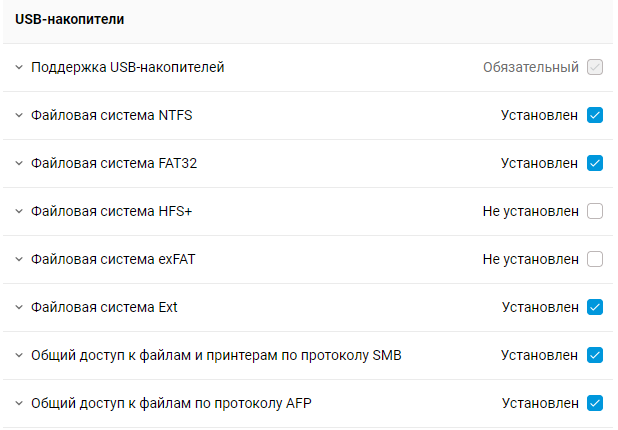Expand the 'Поддержка USB-накопителей' chevron
Screen dimensions: 618x430
19,68
